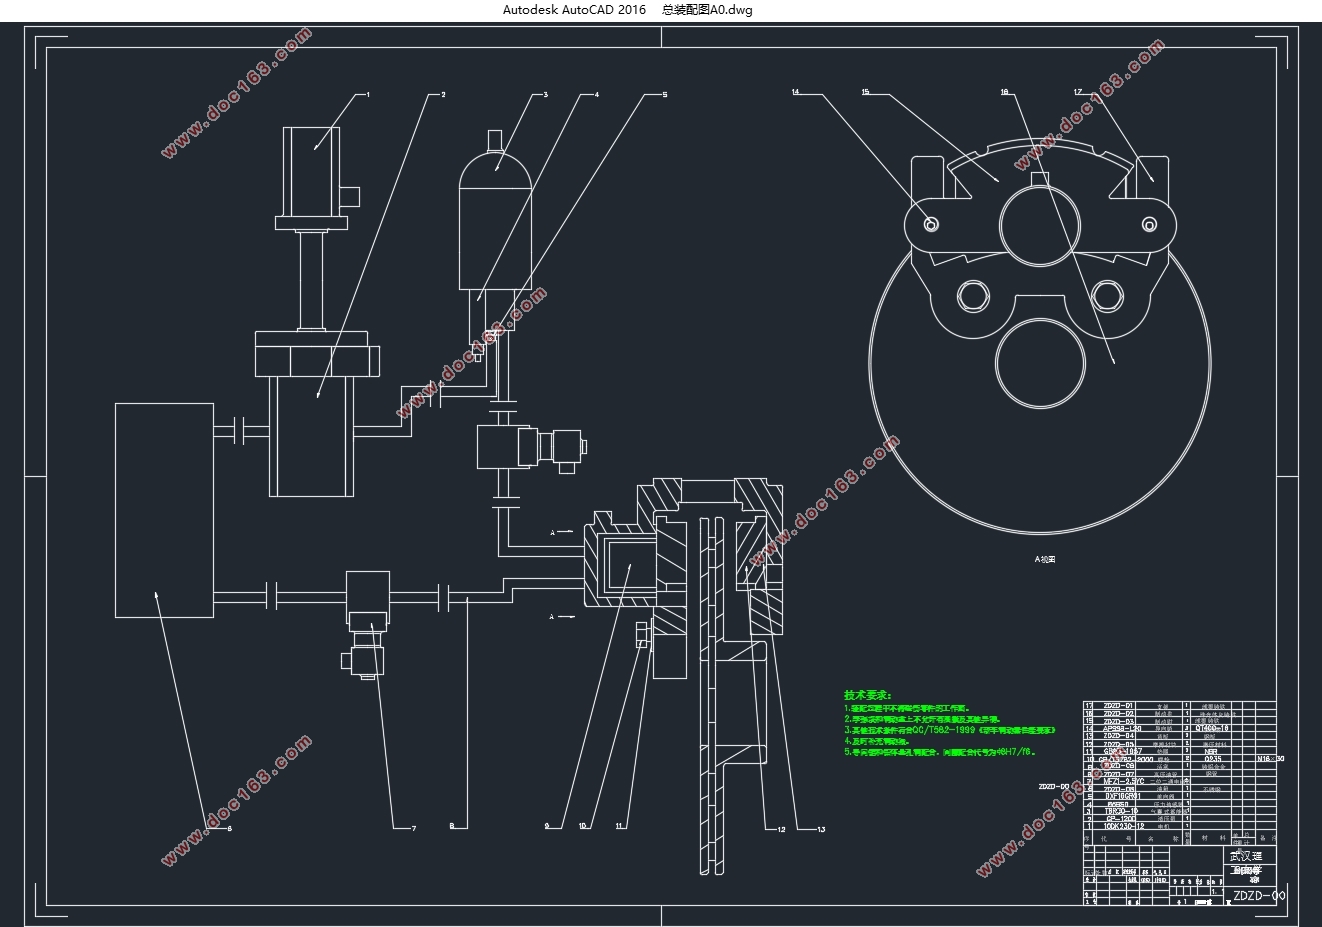Select callout number 3 above the accumulator
This screenshot has height=927, width=1322.
(546, 95)
